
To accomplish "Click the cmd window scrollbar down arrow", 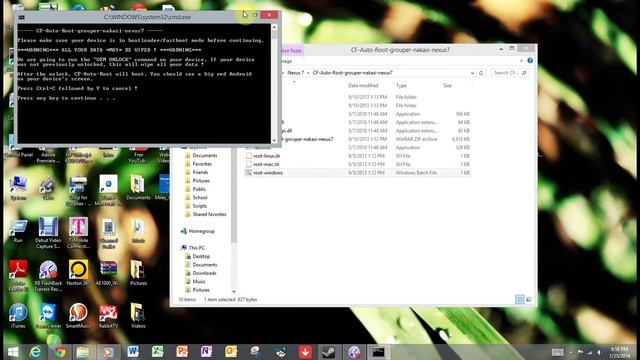I will click(274, 140).
